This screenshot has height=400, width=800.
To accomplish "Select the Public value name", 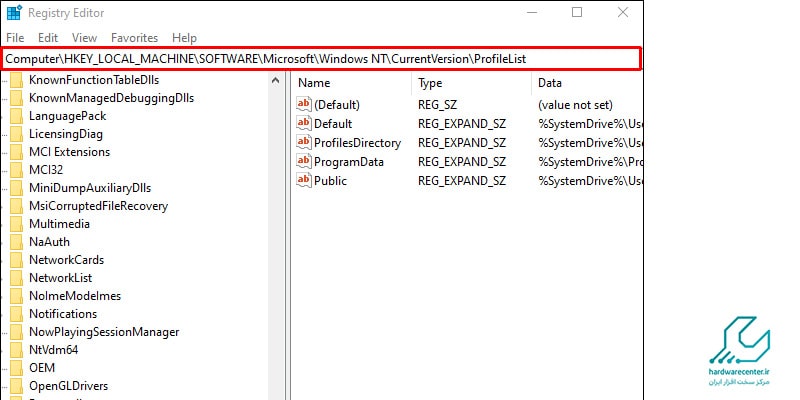I will 330,181.
